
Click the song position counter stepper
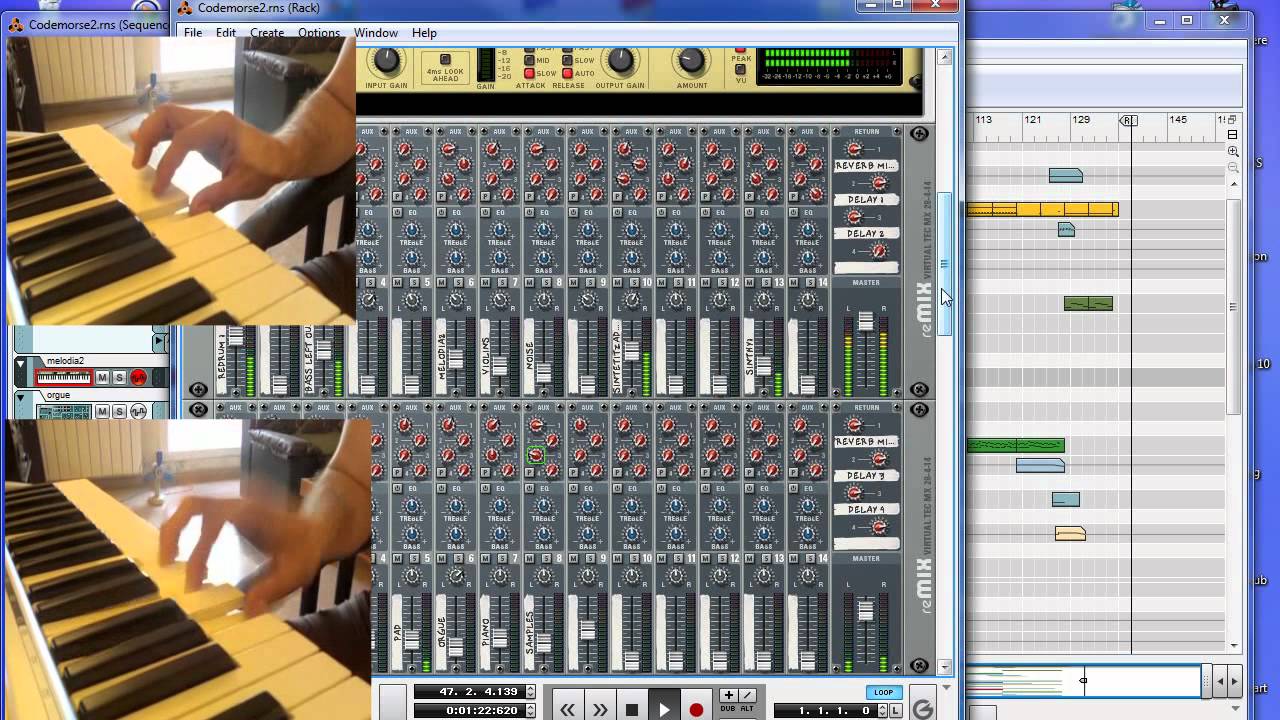[x=530, y=692]
